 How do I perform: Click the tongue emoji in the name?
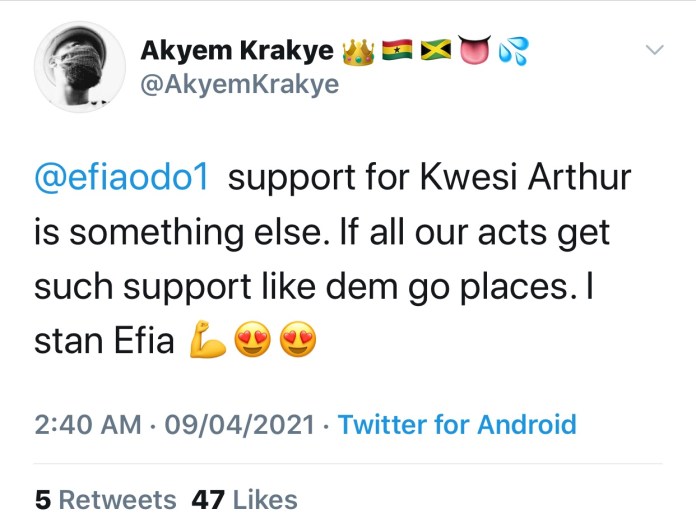tap(475, 50)
